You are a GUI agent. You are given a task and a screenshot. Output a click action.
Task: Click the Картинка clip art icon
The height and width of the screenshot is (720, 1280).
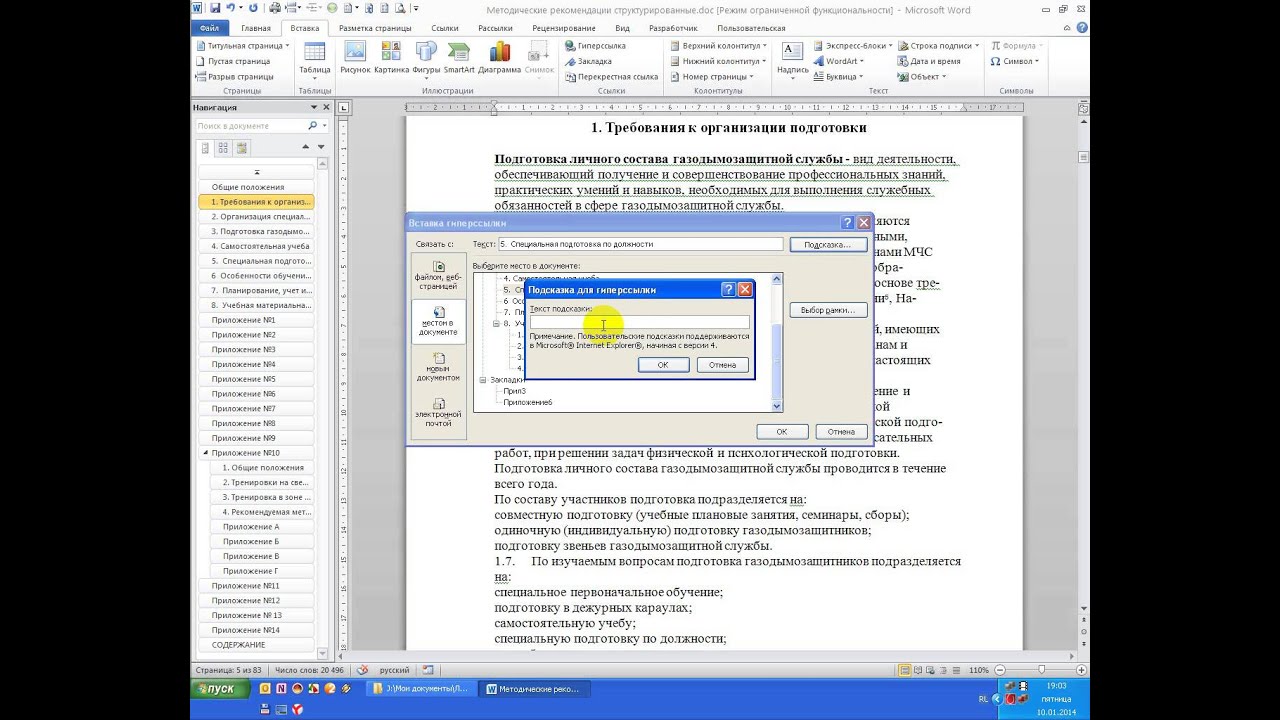click(391, 58)
